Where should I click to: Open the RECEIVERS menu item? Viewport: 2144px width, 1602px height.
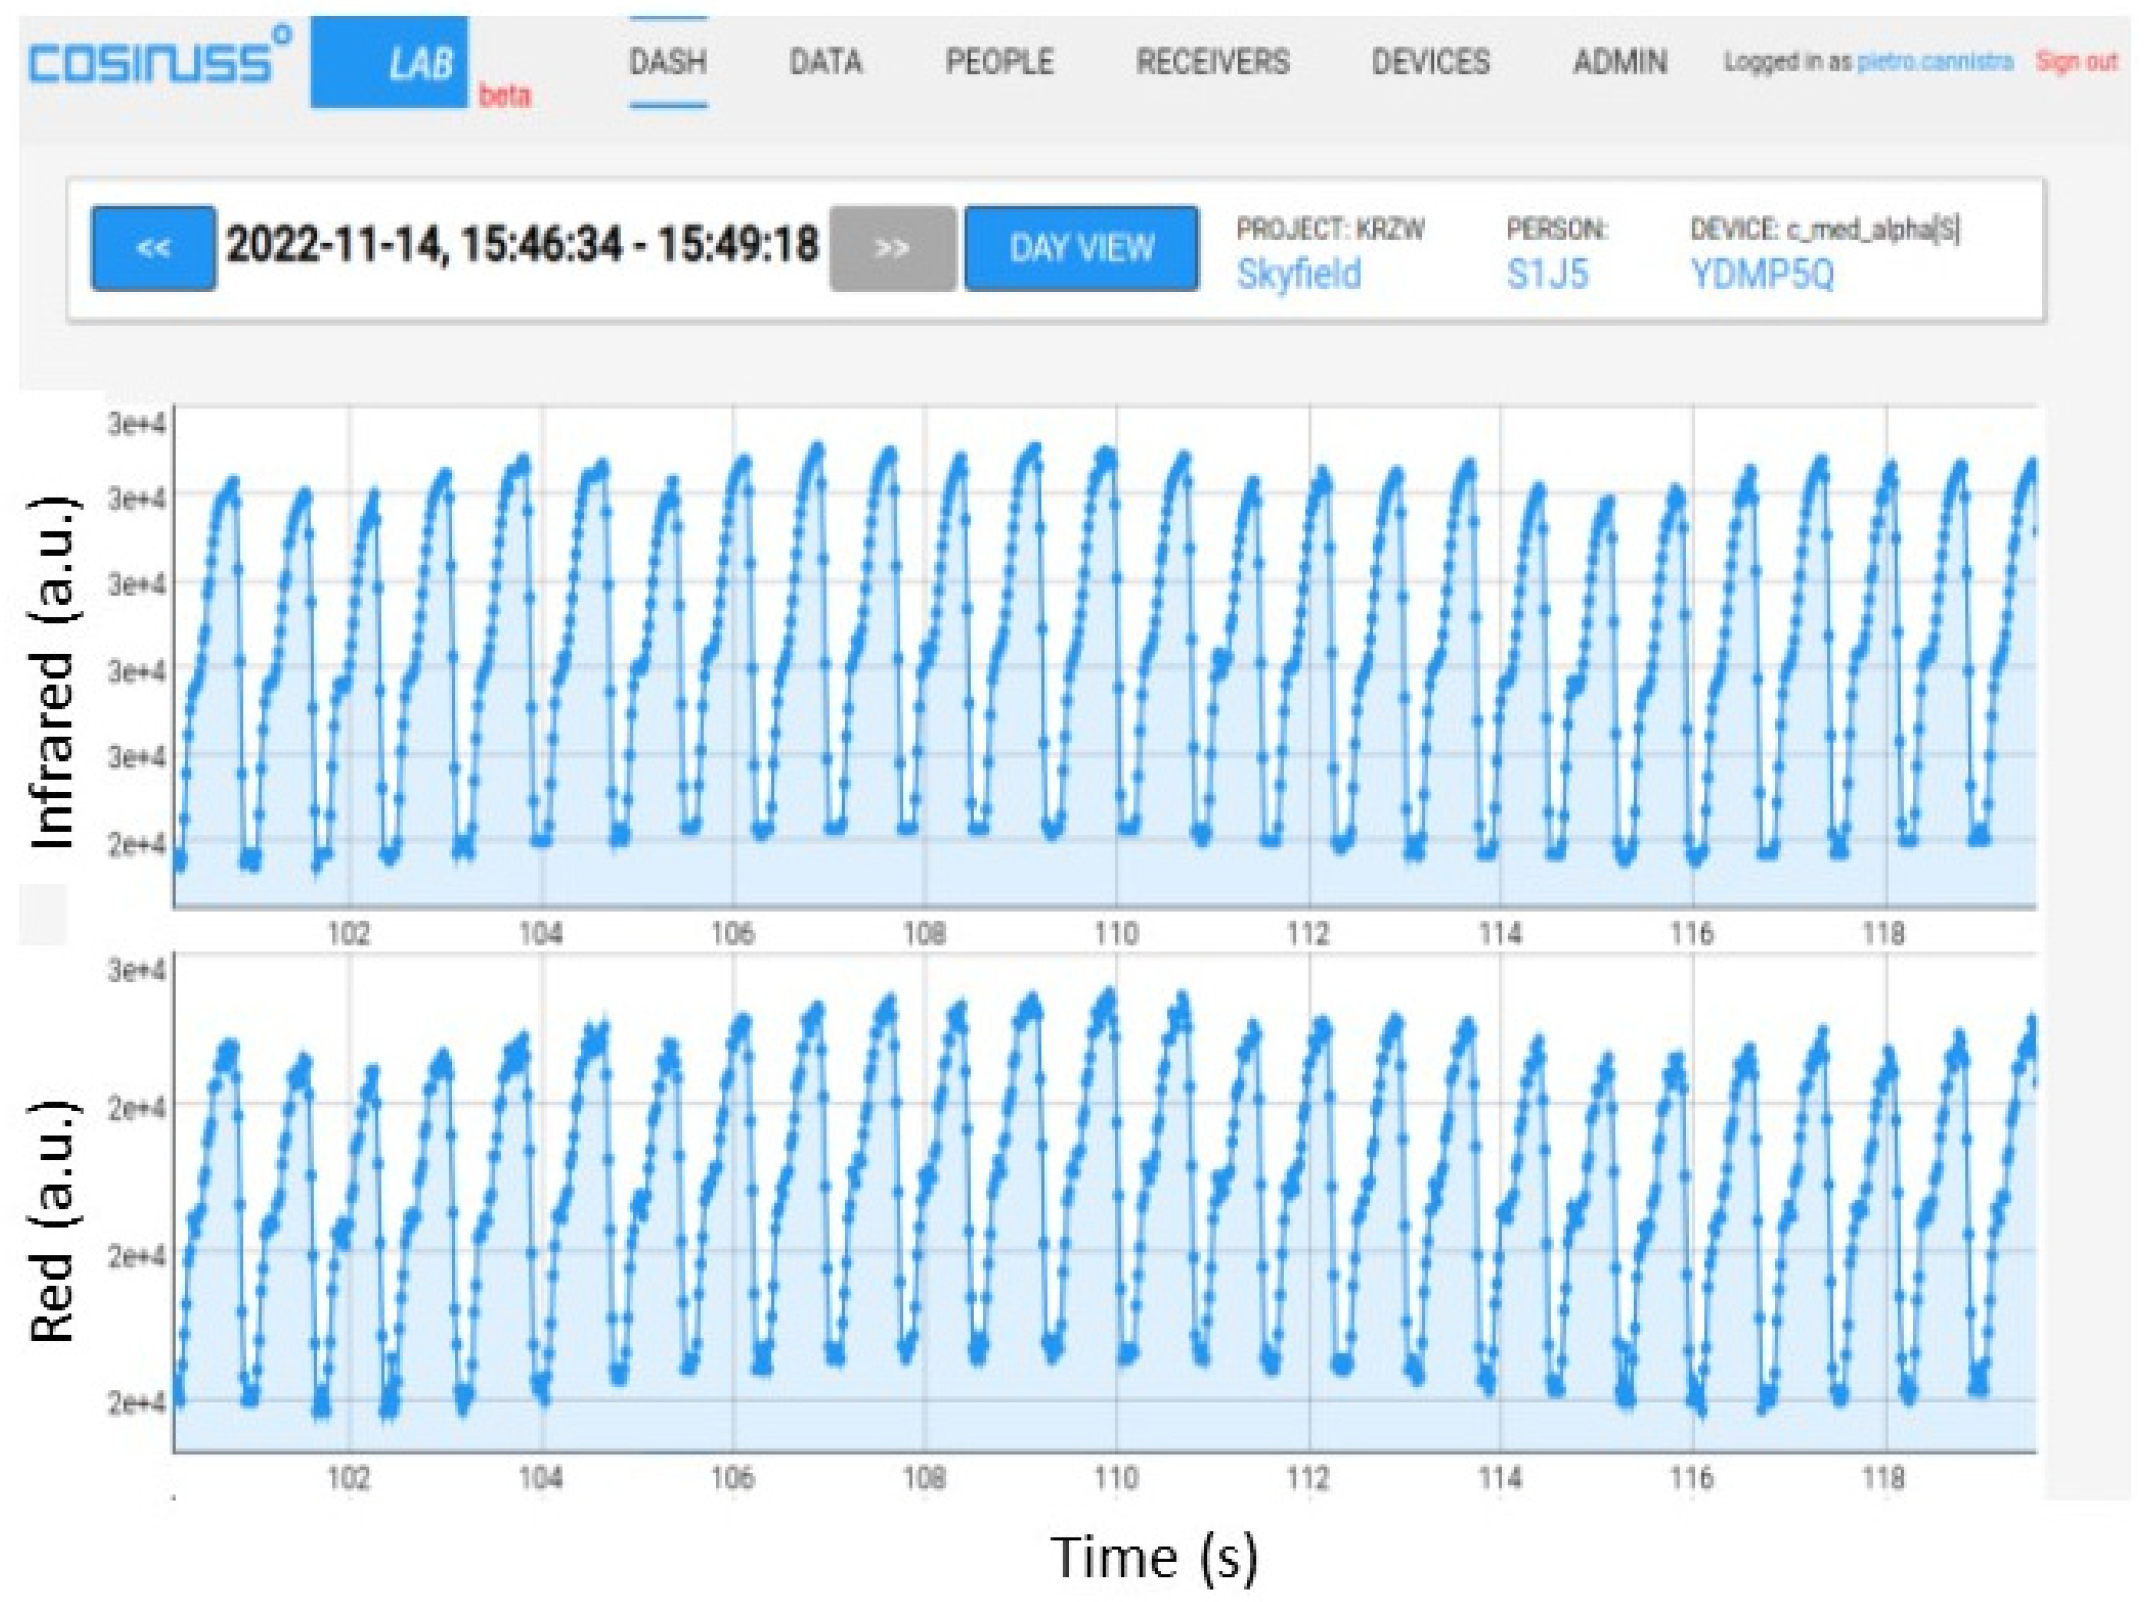1212,62
